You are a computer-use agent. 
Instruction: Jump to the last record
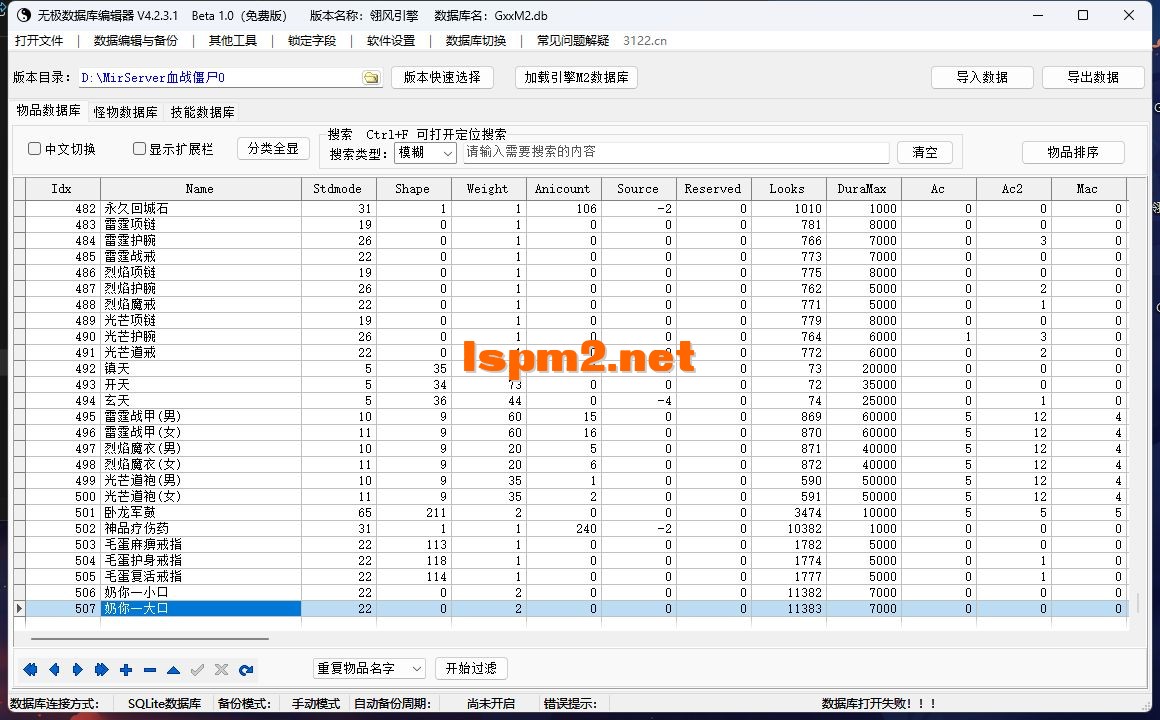102,670
